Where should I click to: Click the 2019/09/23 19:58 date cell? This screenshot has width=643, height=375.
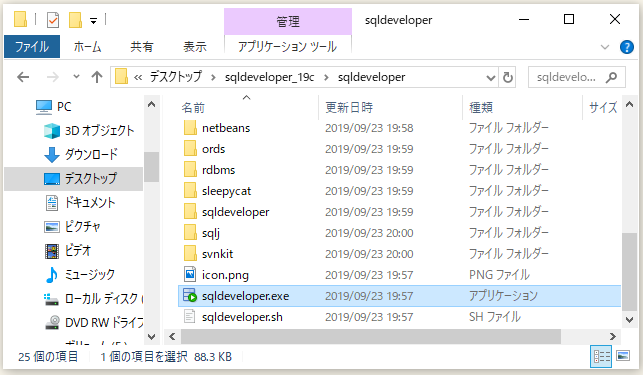(369, 128)
